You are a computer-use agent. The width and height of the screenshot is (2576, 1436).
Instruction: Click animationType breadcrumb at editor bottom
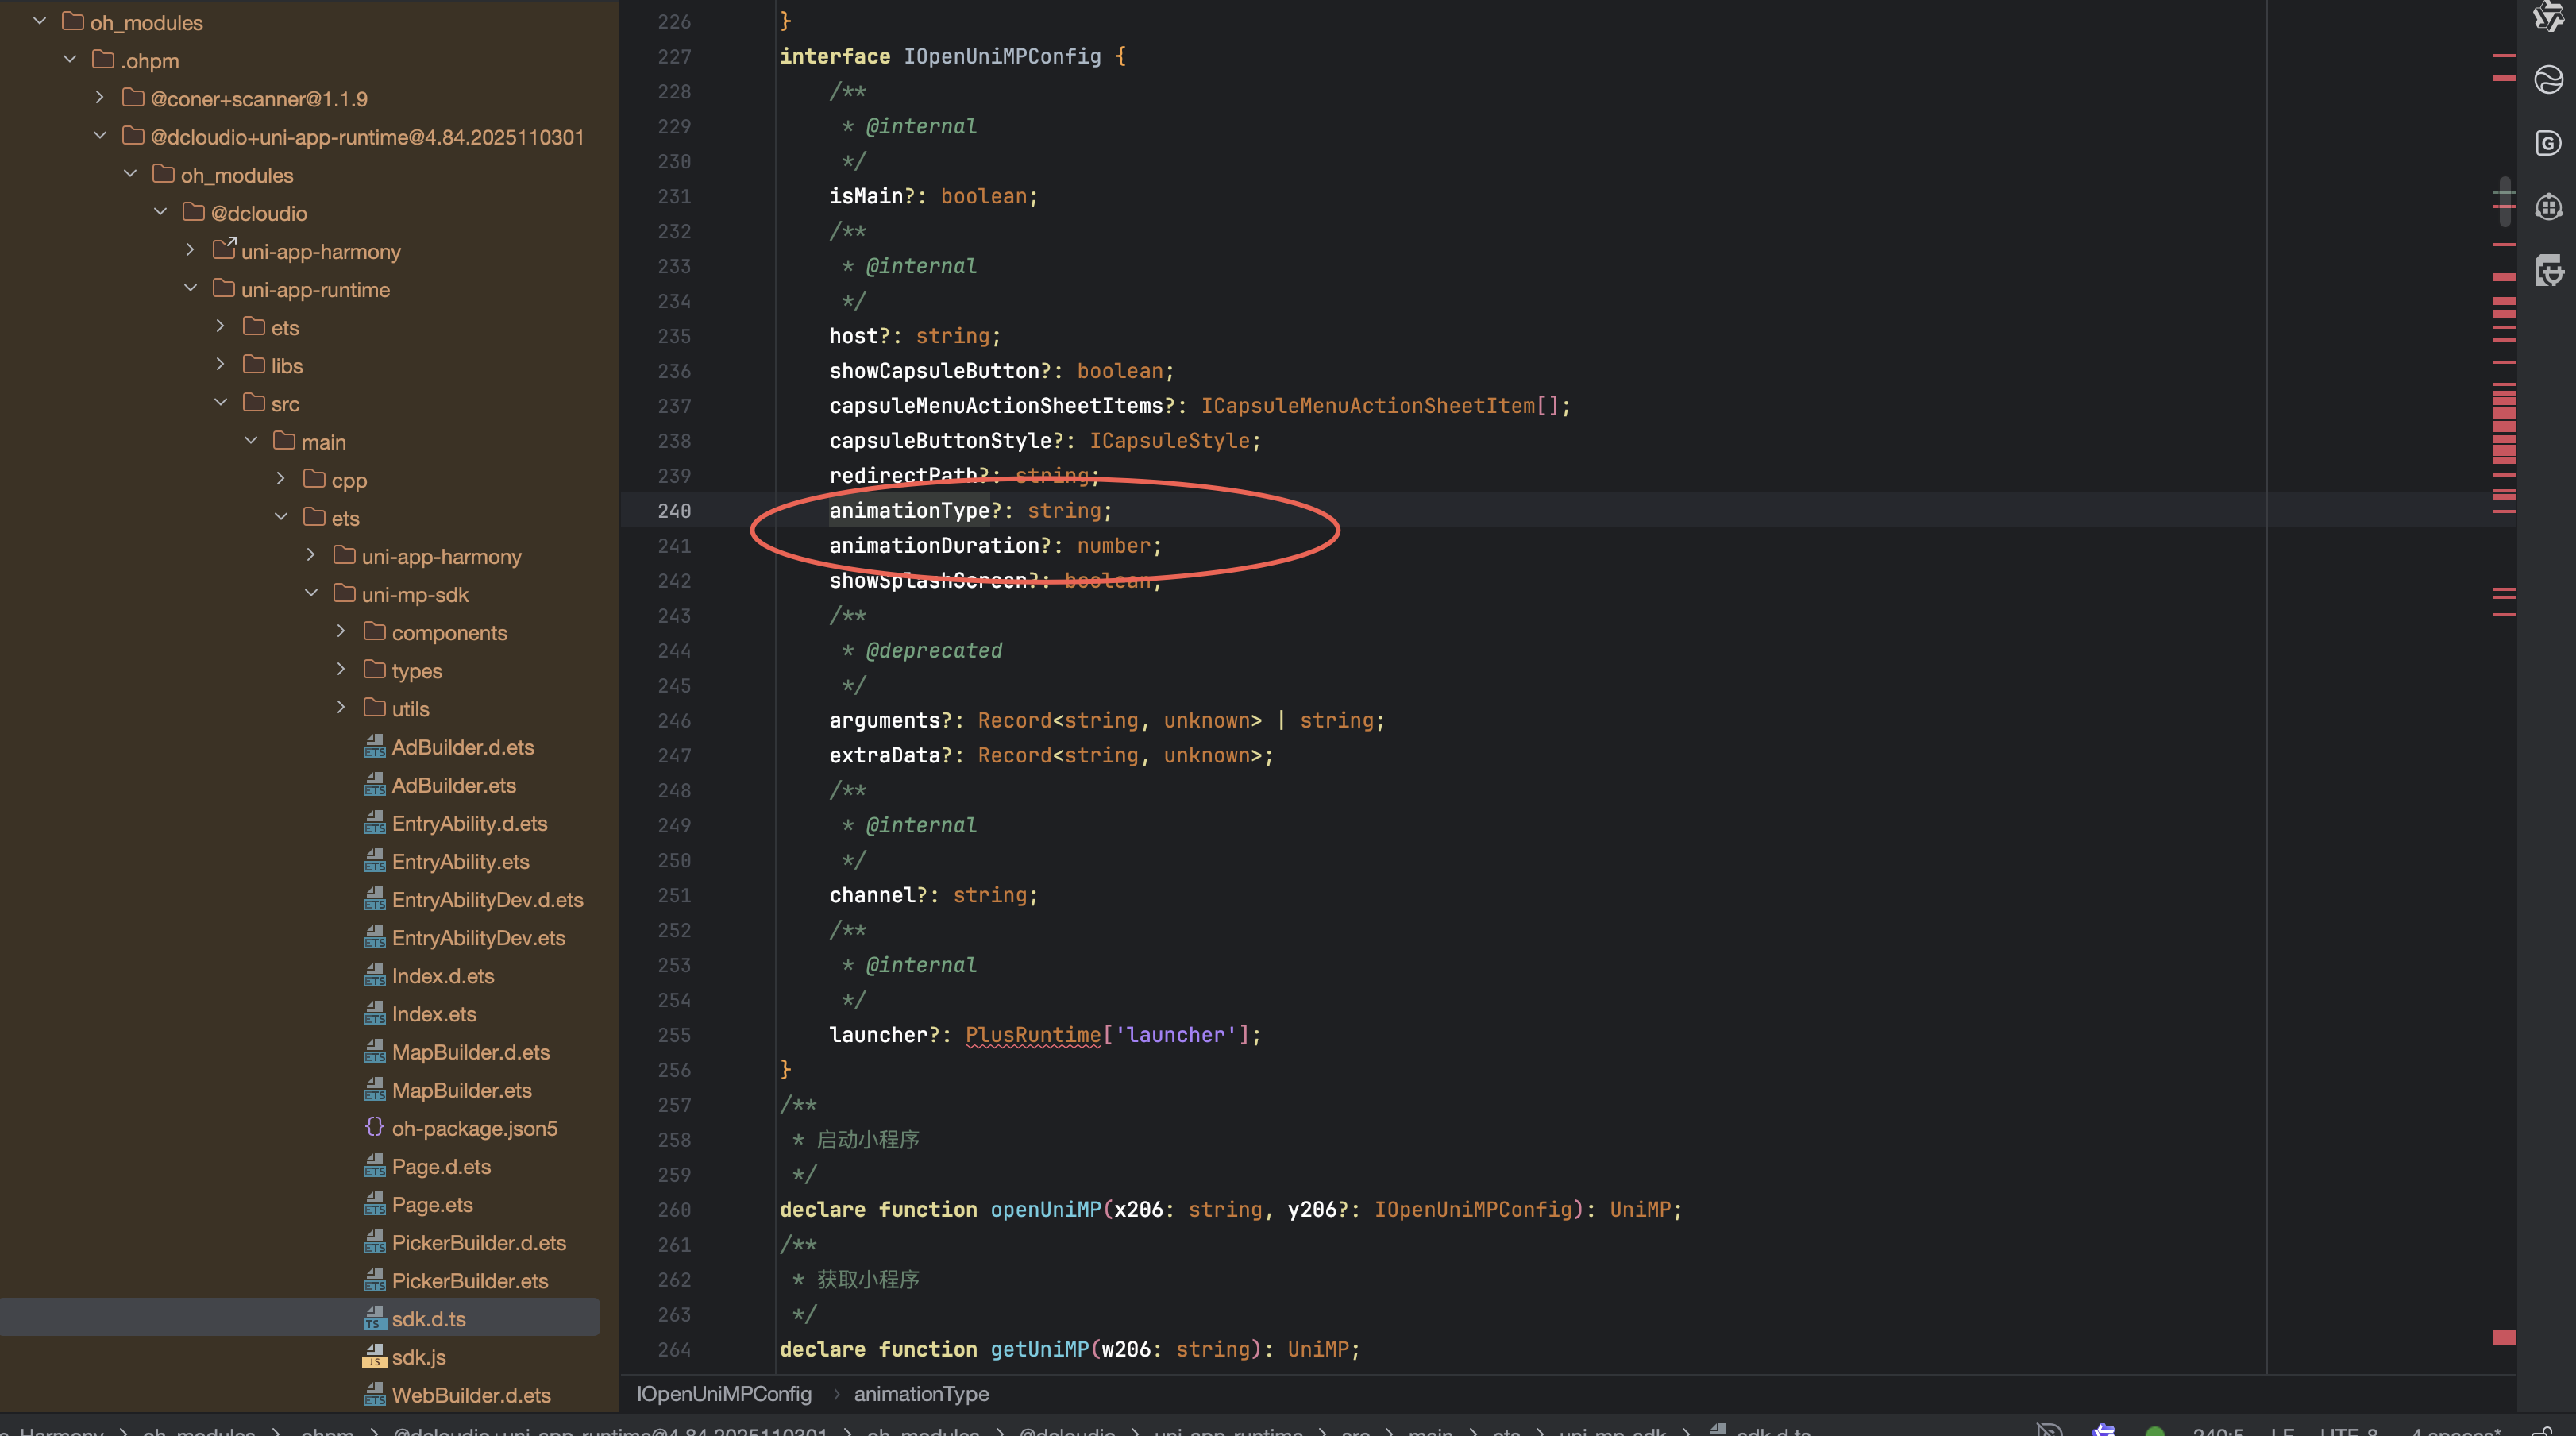click(920, 1393)
